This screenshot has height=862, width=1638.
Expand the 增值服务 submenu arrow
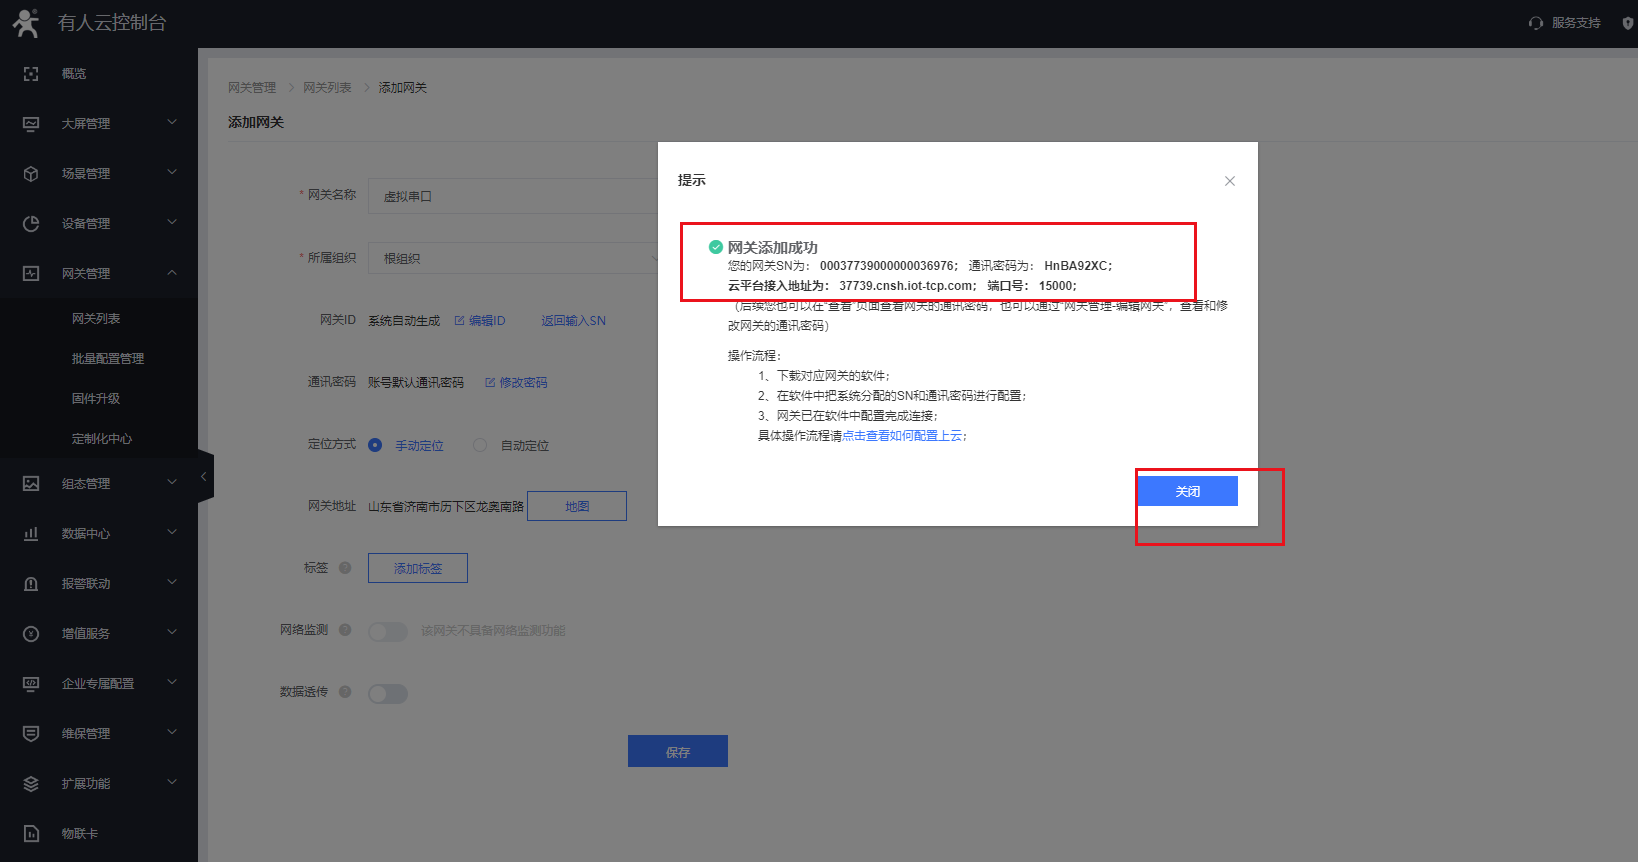[x=172, y=633]
